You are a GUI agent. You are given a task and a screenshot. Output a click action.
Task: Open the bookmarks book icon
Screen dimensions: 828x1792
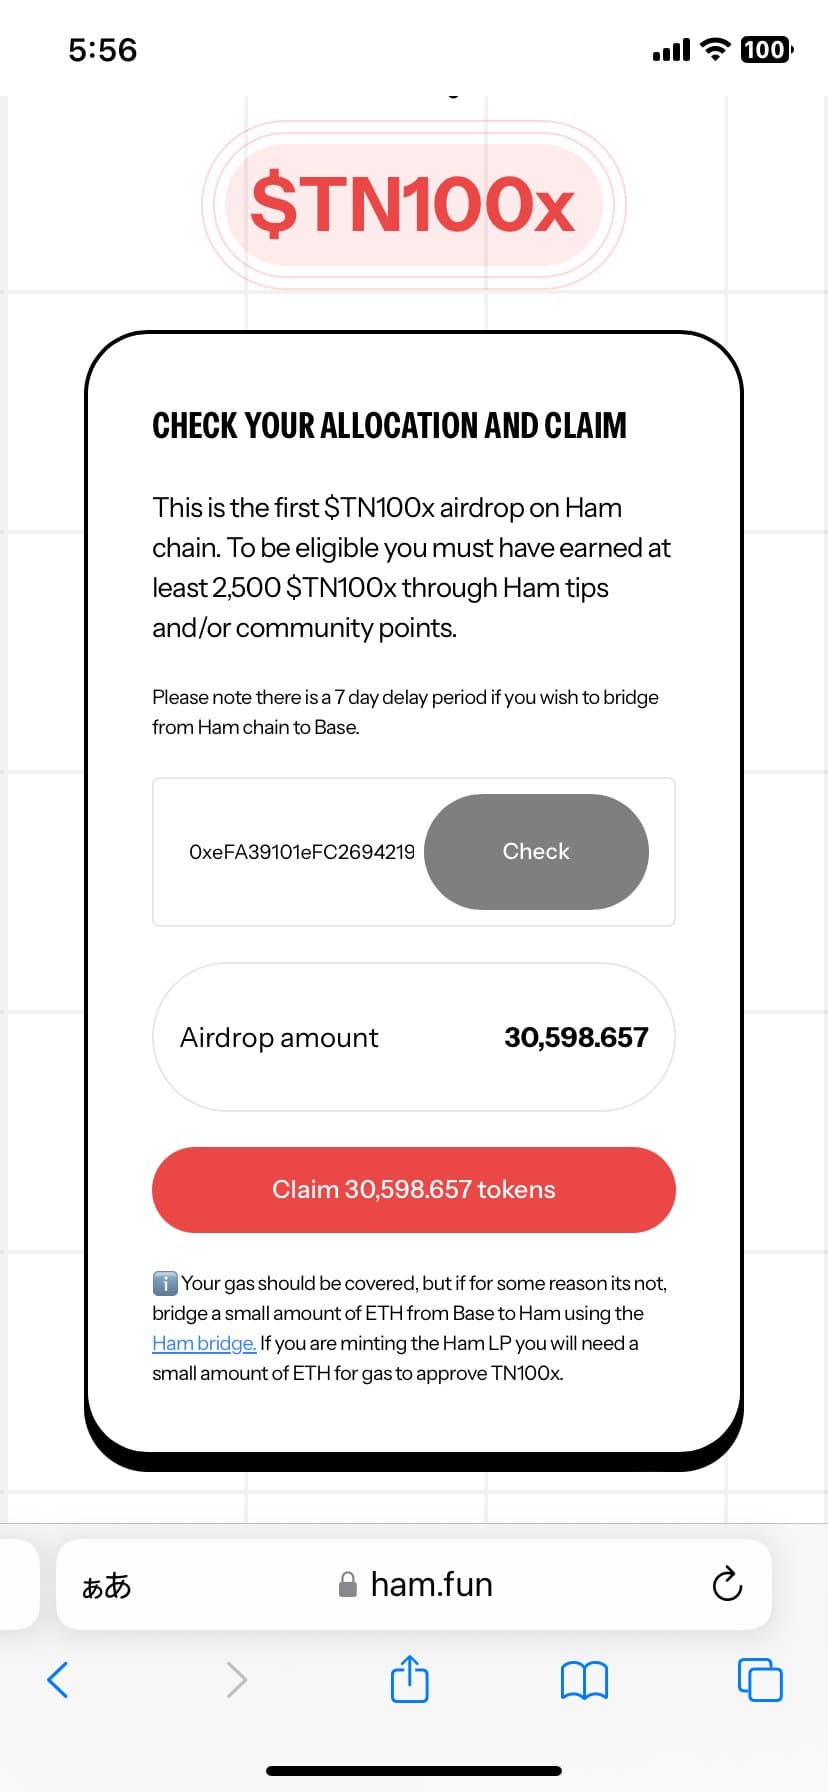(584, 1680)
